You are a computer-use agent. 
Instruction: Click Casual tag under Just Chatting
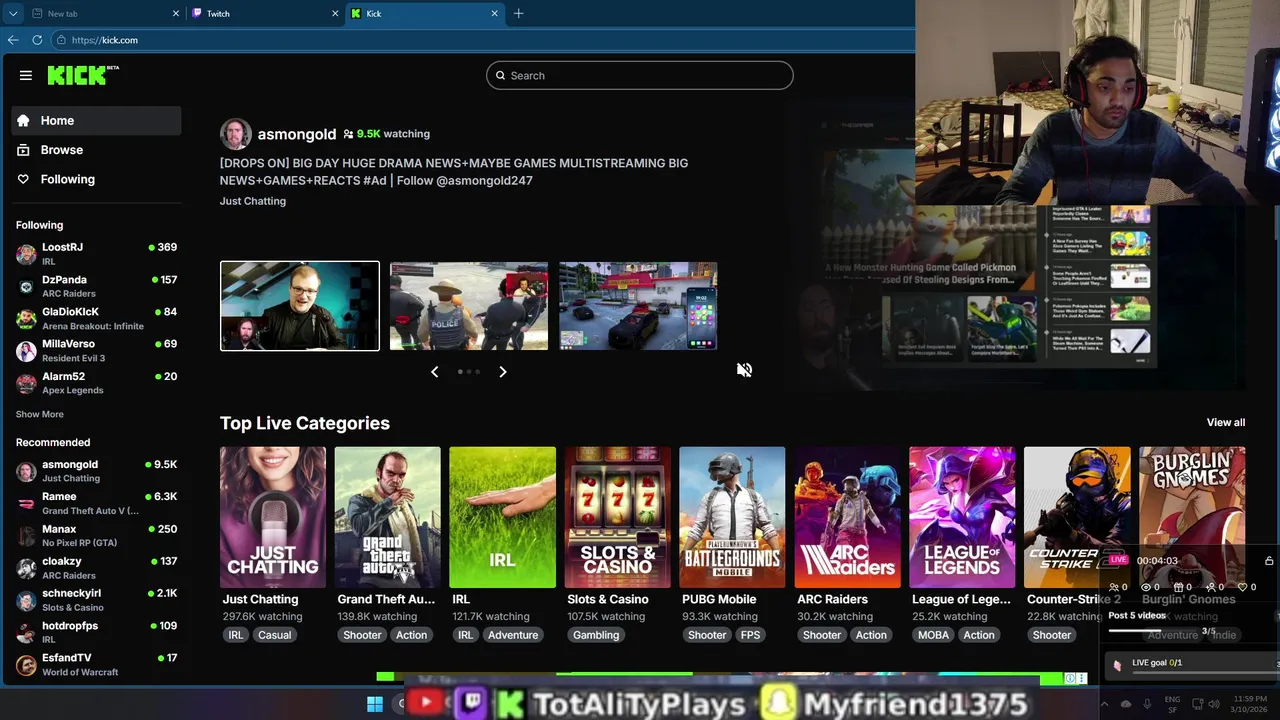pos(274,635)
